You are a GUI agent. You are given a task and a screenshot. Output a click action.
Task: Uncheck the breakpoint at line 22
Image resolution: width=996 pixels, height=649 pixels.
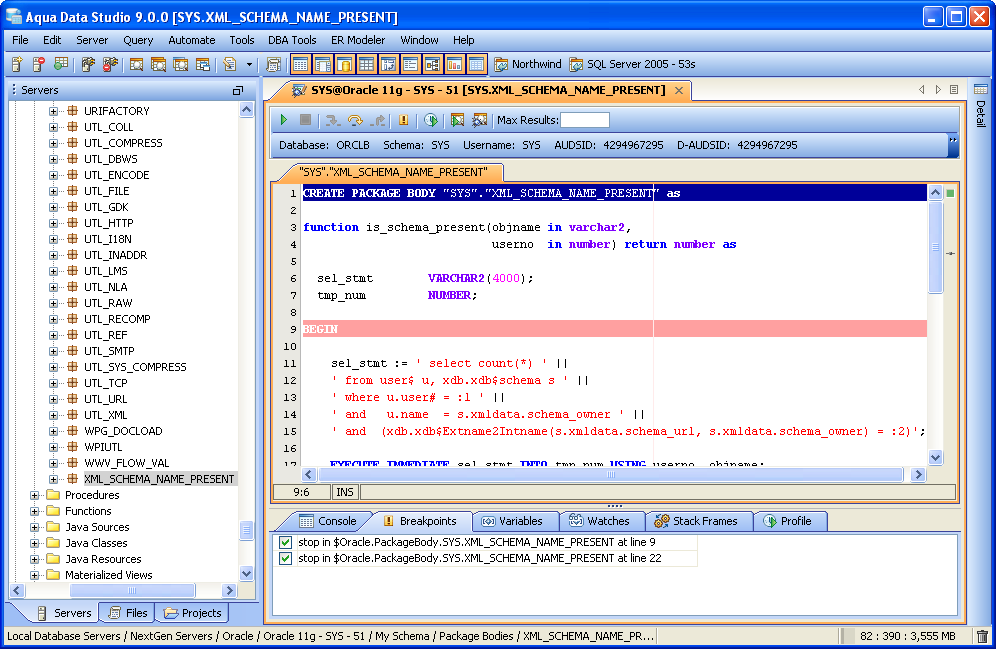tap(285, 558)
